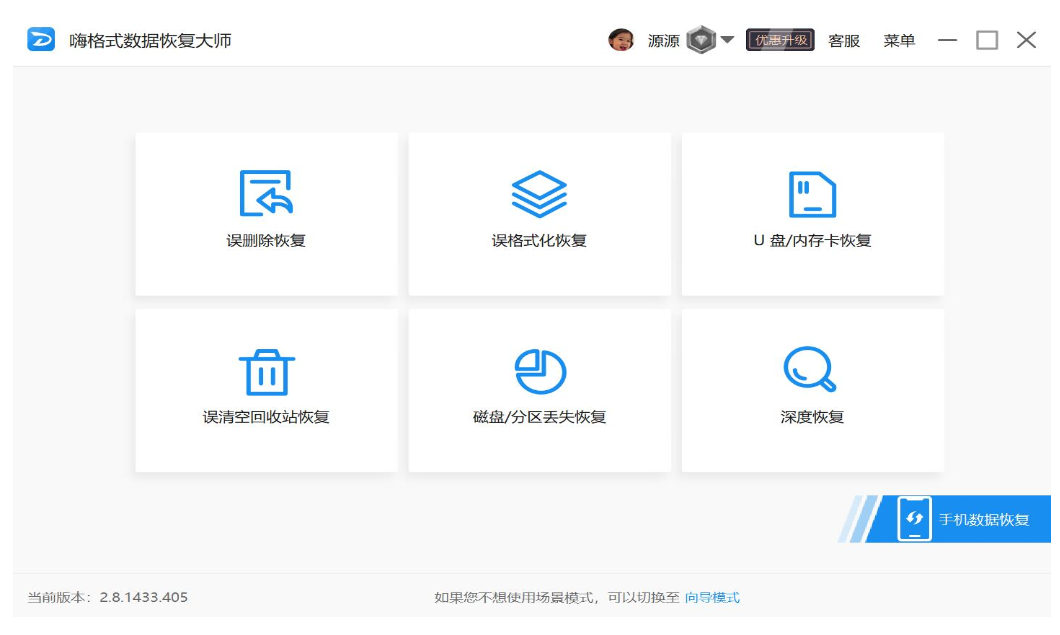Choose the disk partition pie chart icon
This screenshot has height=635, width=1060.
[539, 372]
